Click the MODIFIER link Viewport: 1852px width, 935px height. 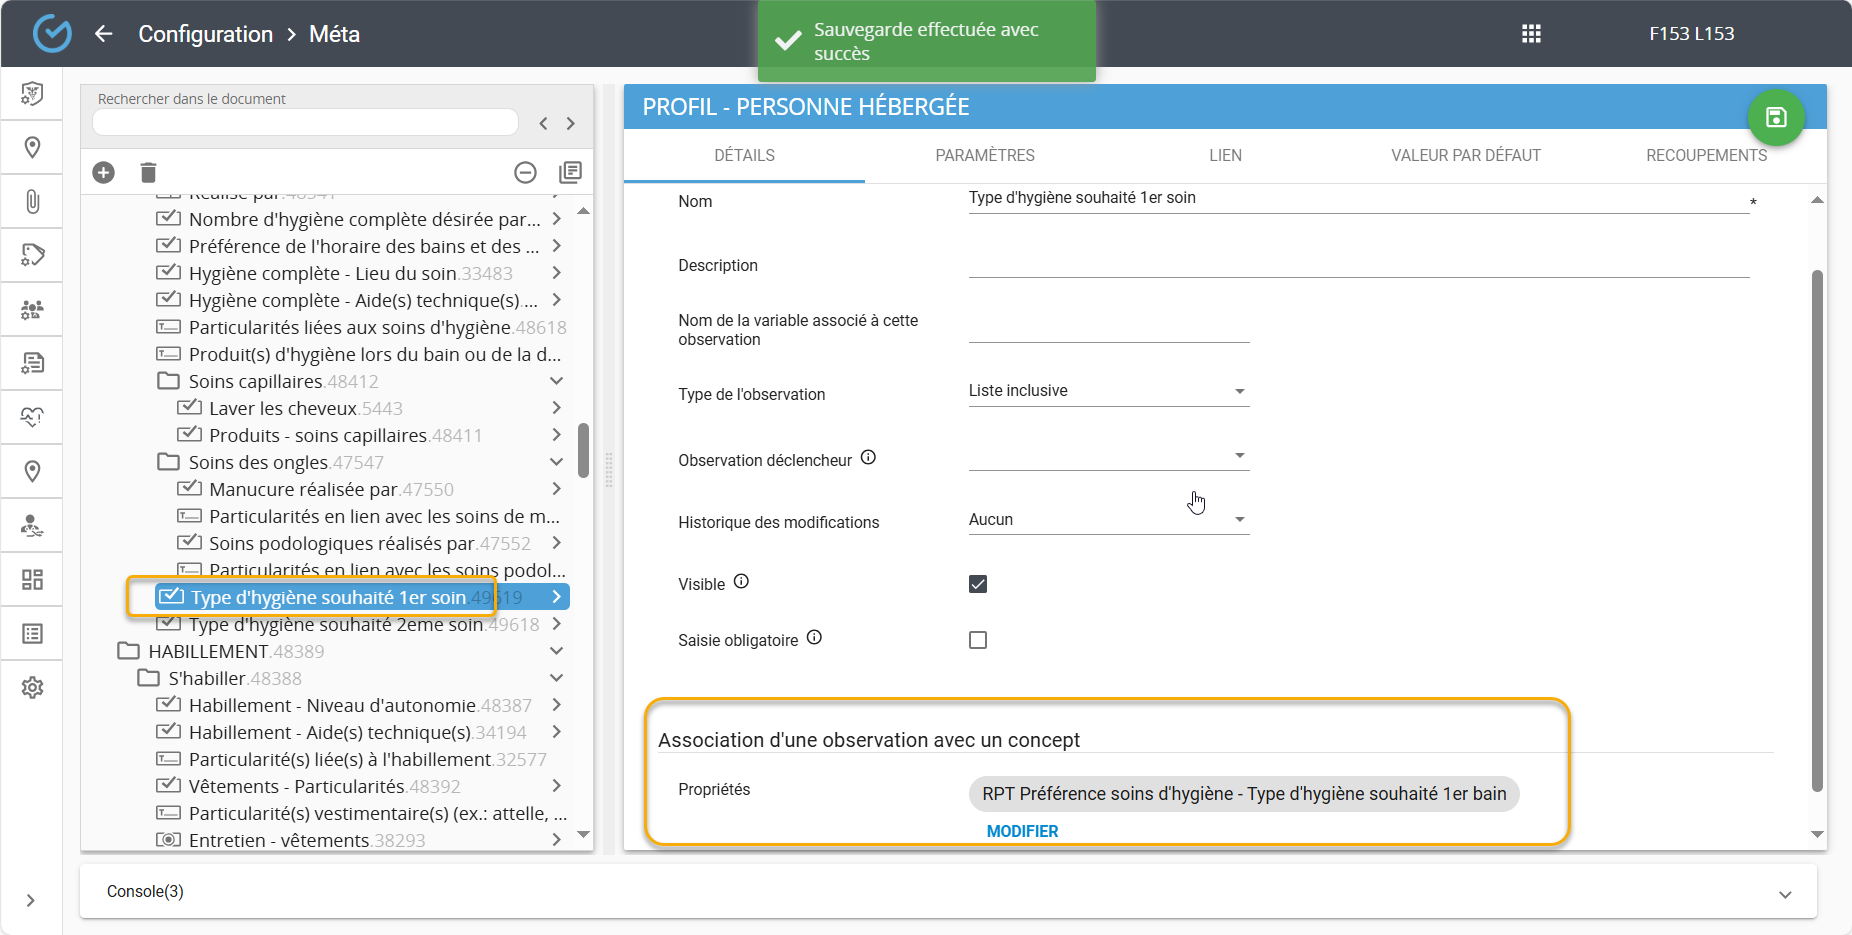(1022, 831)
